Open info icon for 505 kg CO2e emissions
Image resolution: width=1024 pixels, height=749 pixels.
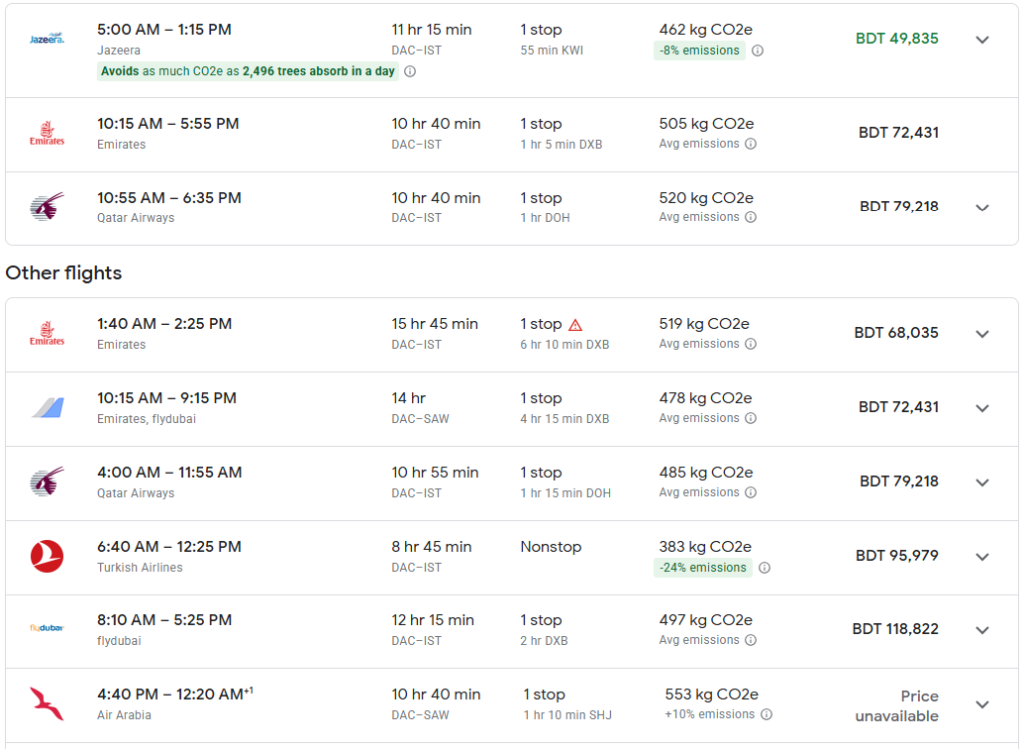751,144
